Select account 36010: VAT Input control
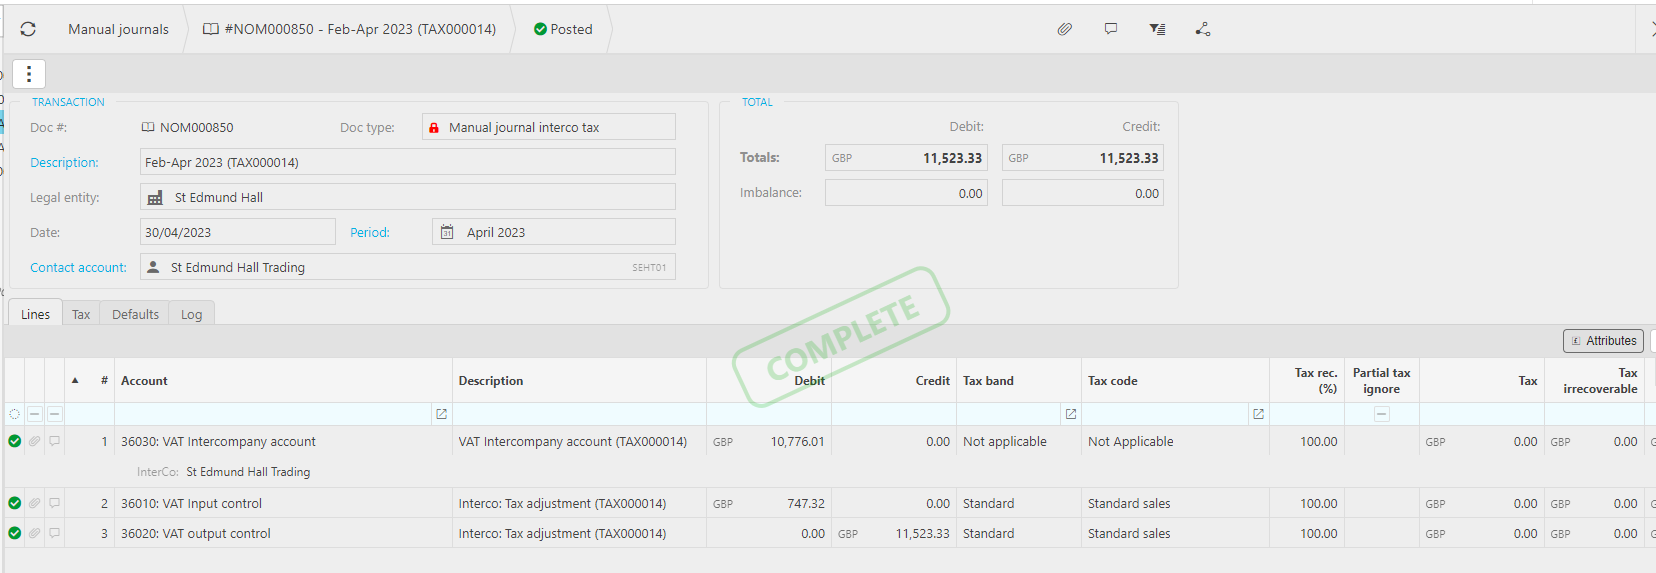1656x573 pixels. tap(191, 504)
